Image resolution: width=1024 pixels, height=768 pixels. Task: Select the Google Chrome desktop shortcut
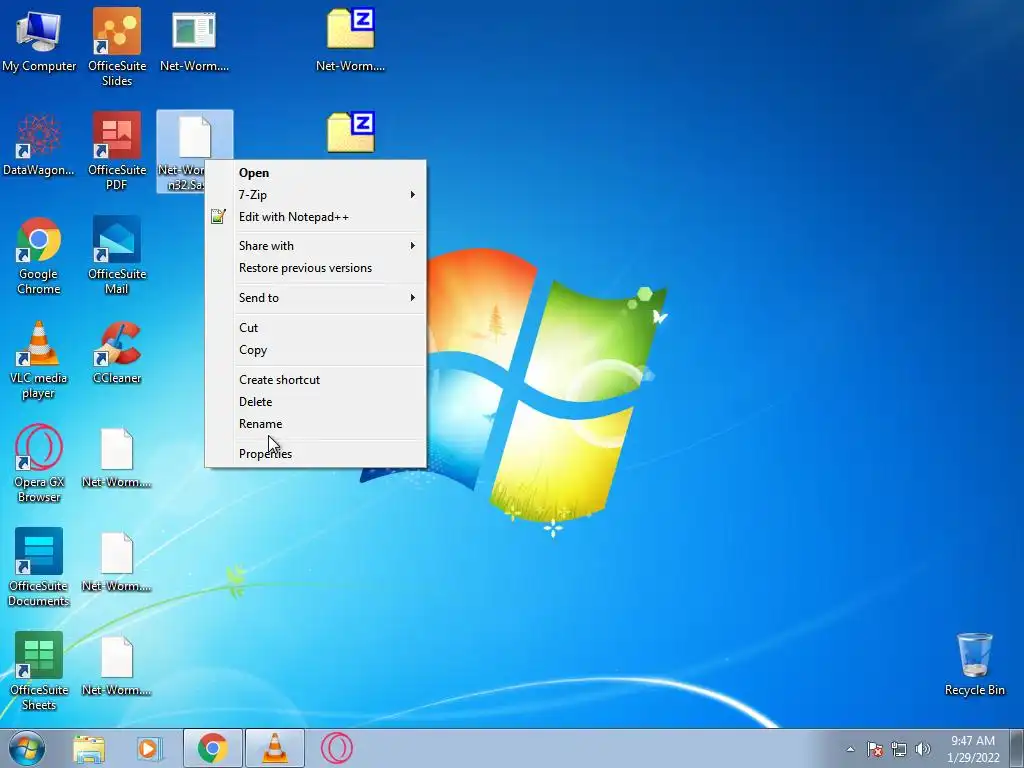(39, 256)
